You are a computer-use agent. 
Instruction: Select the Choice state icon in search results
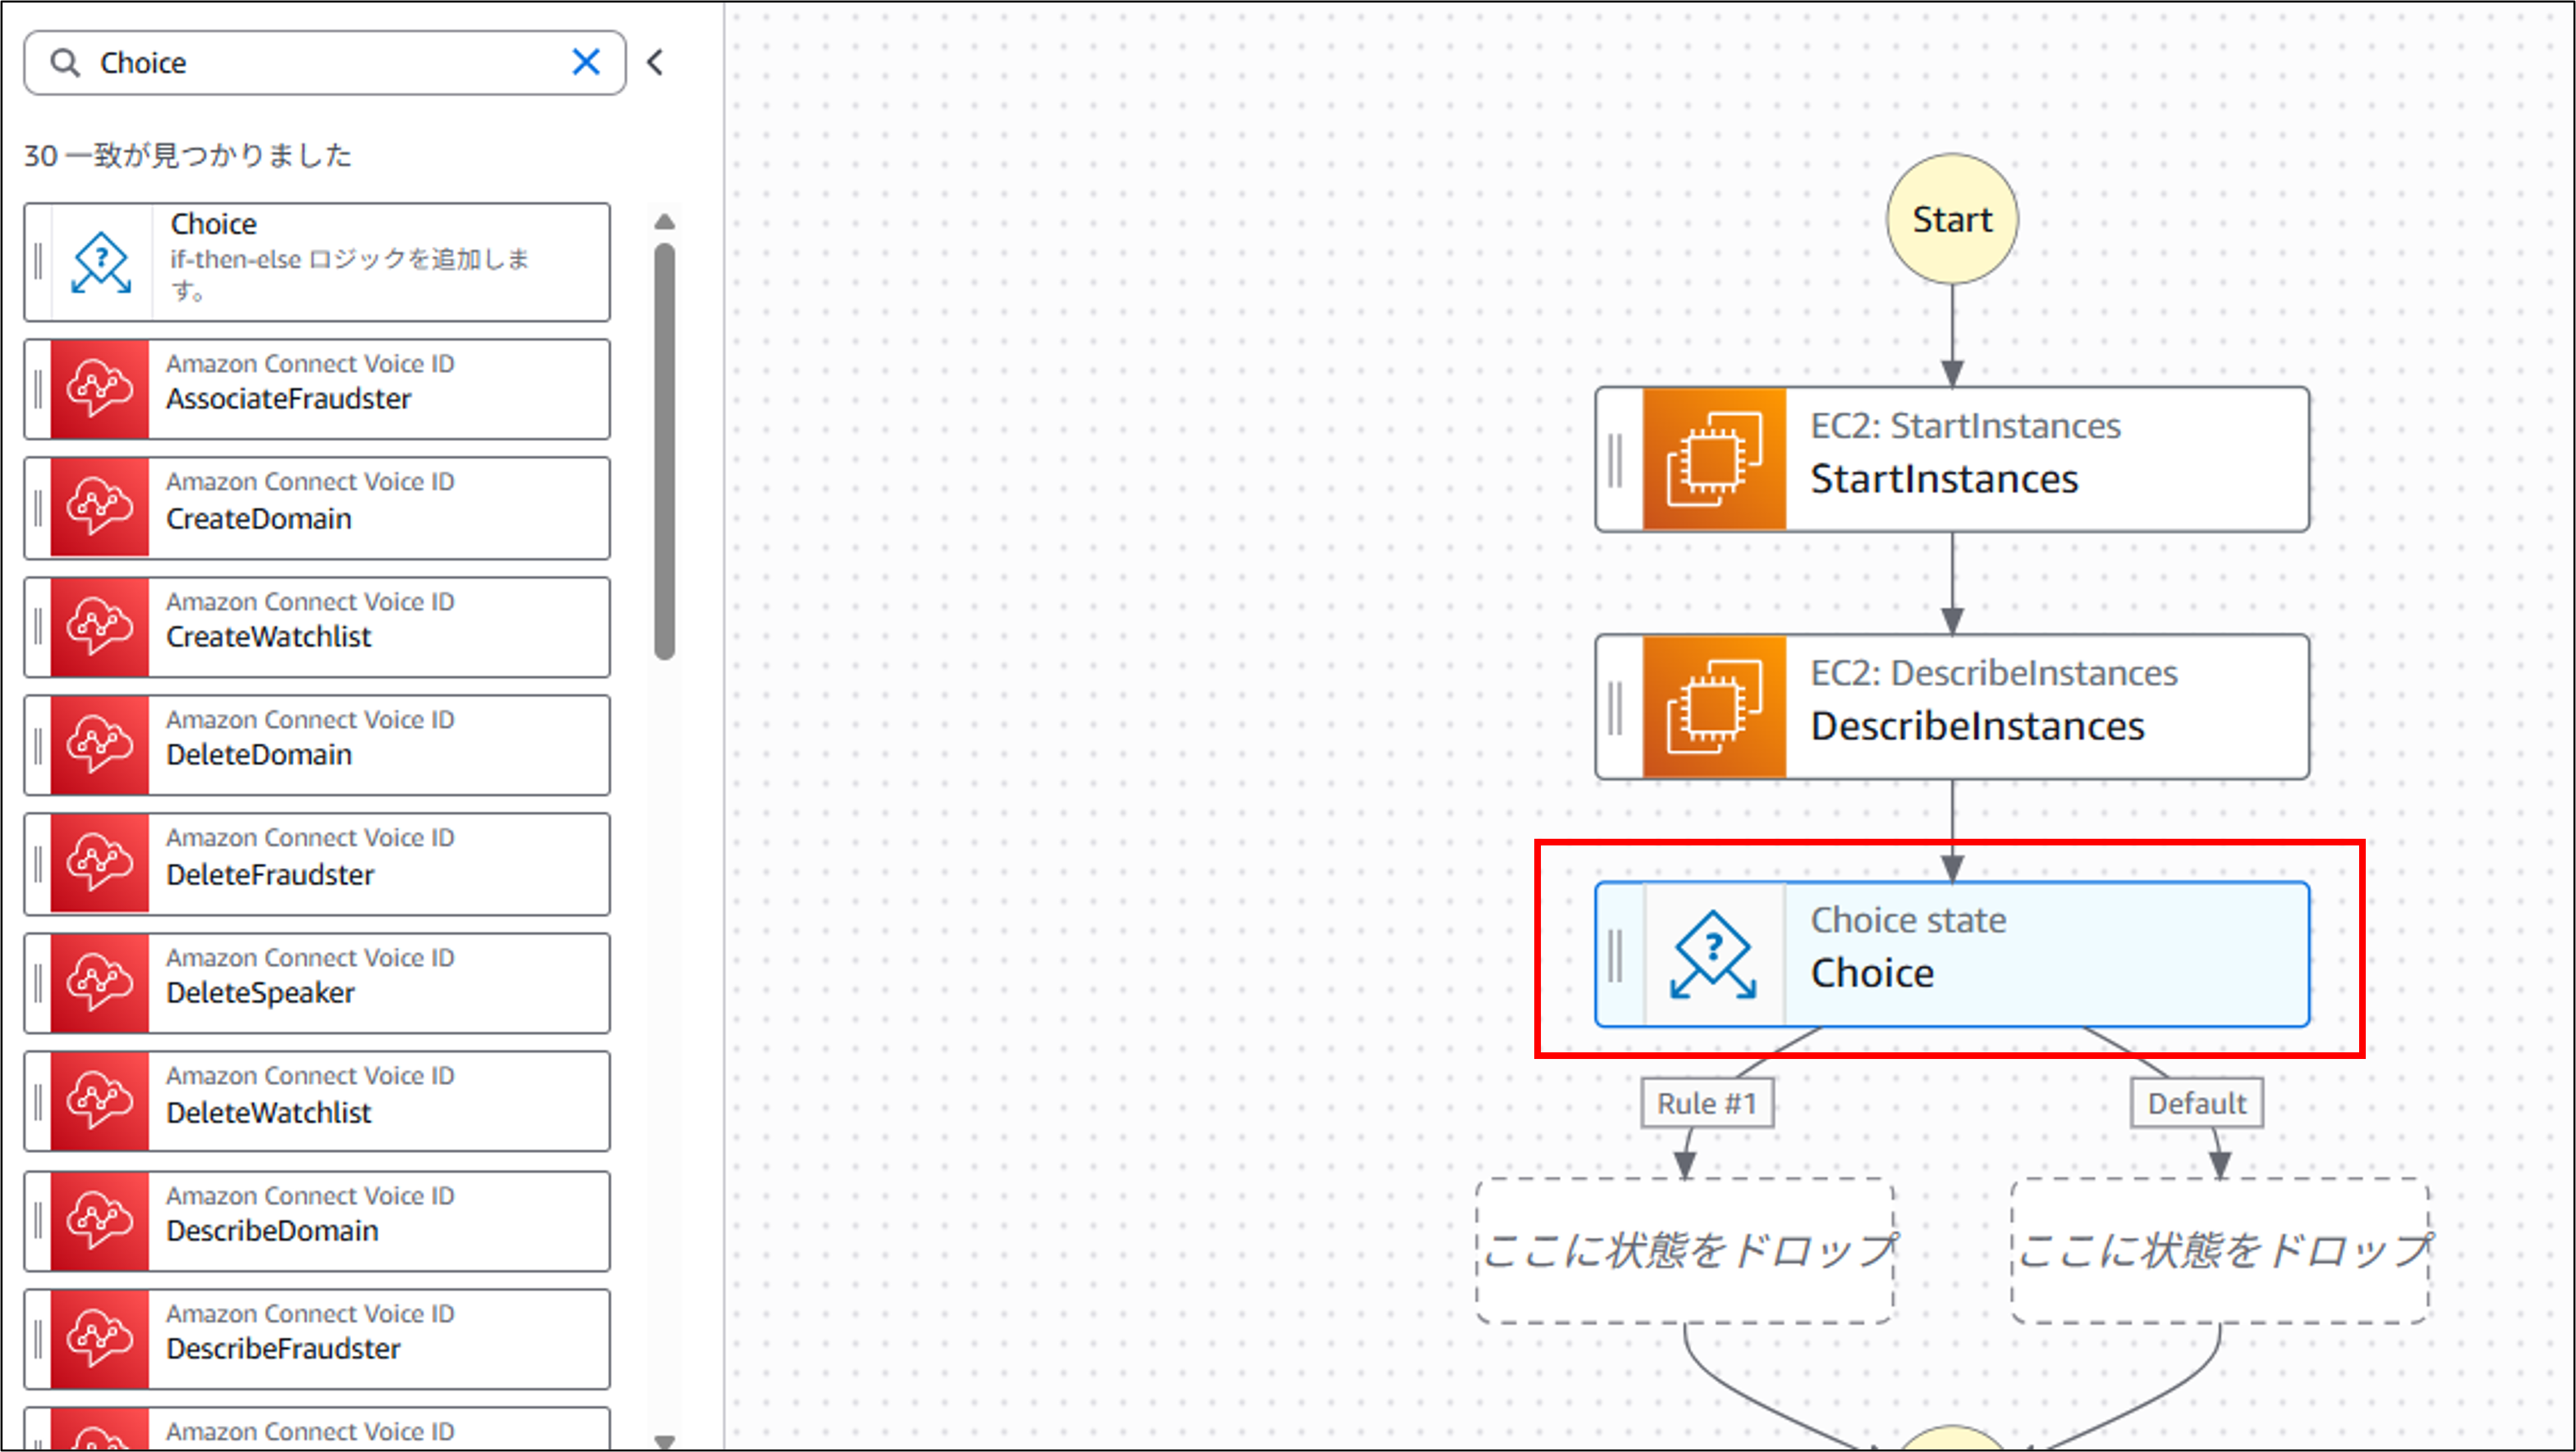(101, 262)
